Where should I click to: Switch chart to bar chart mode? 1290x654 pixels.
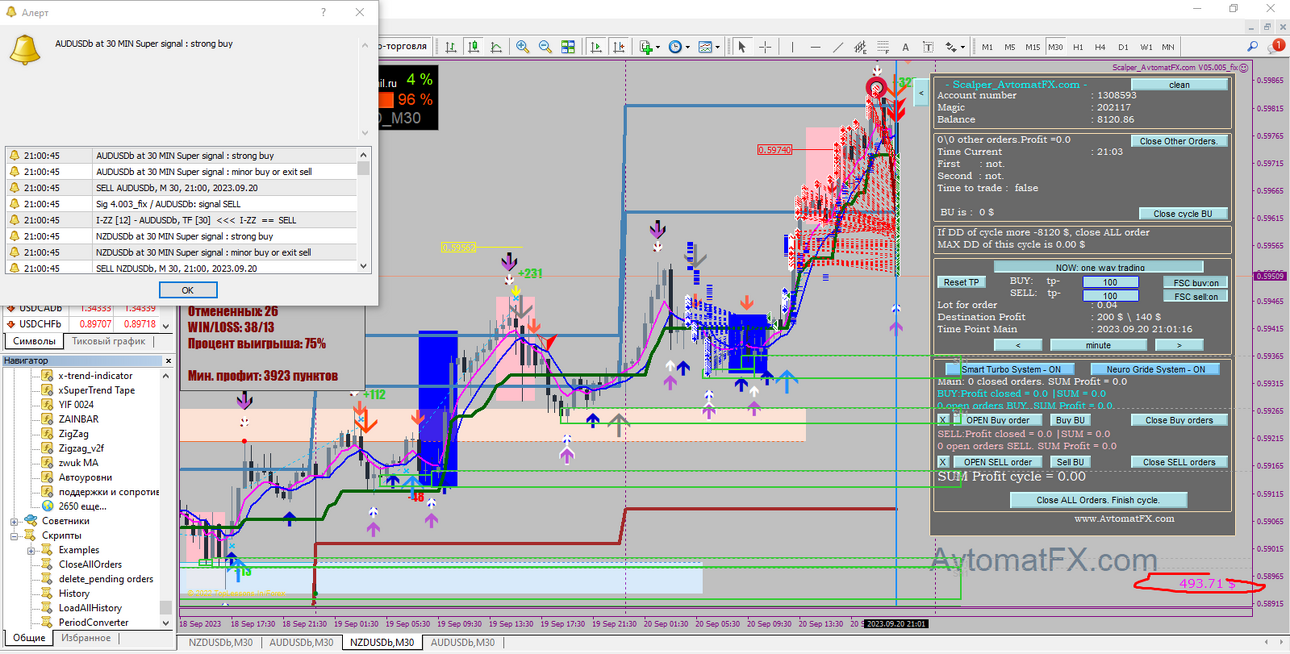coord(451,46)
